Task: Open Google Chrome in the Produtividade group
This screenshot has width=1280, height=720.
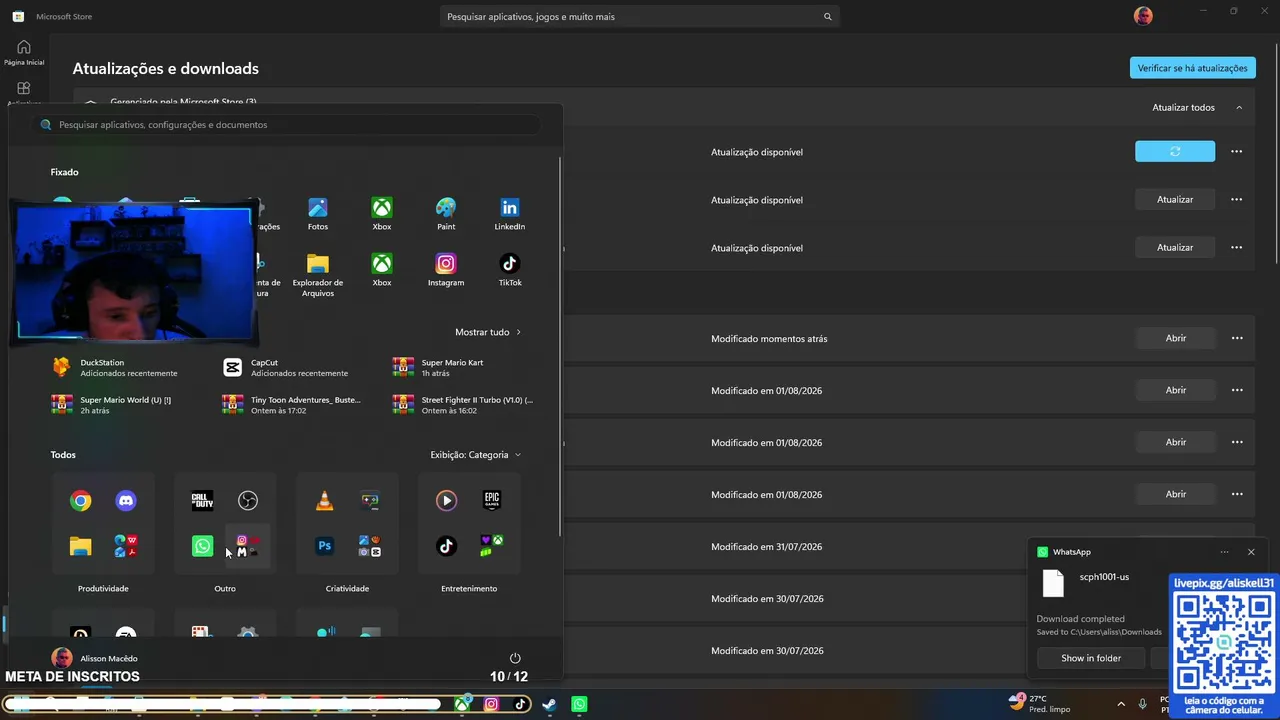Action: click(81, 501)
